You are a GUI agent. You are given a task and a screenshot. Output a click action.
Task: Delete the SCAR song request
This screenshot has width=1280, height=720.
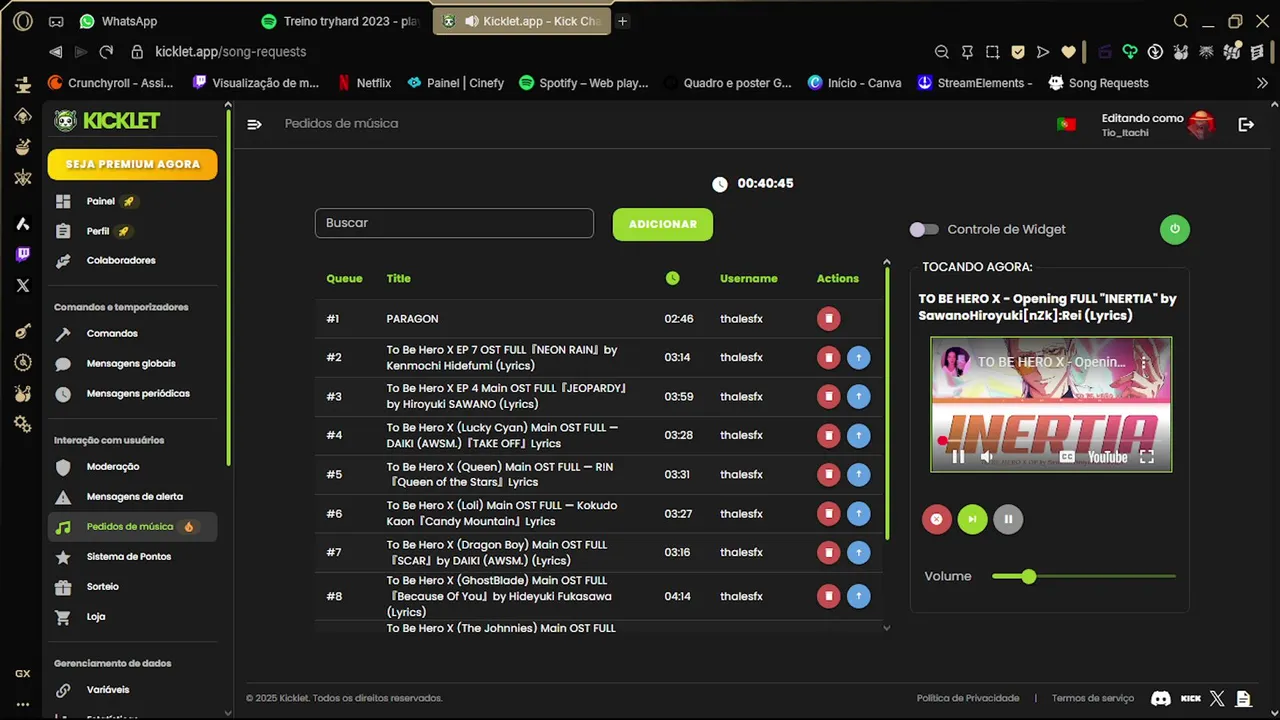point(828,552)
